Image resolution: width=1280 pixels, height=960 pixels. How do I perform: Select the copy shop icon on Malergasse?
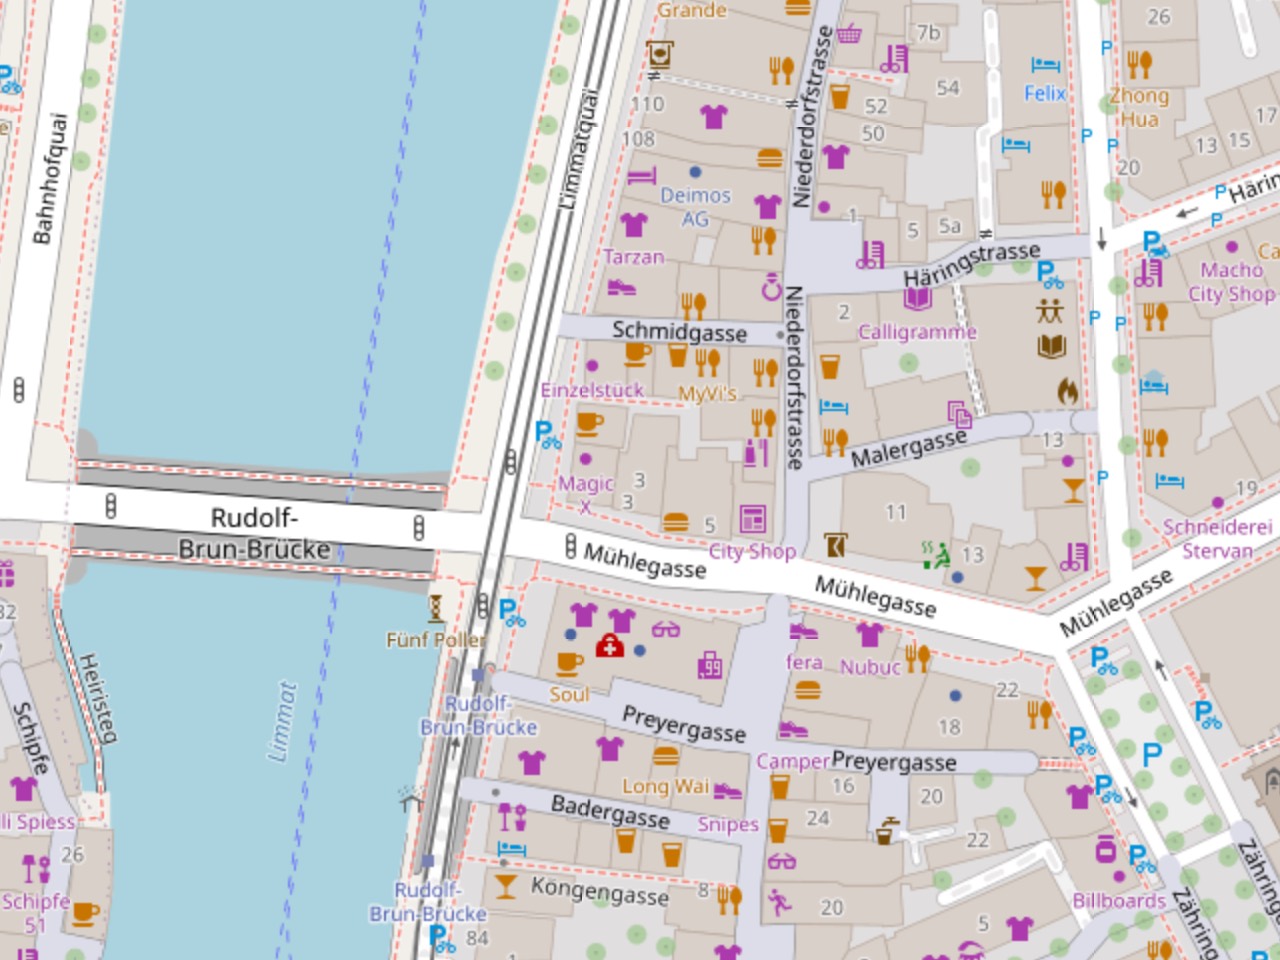[x=959, y=414]
